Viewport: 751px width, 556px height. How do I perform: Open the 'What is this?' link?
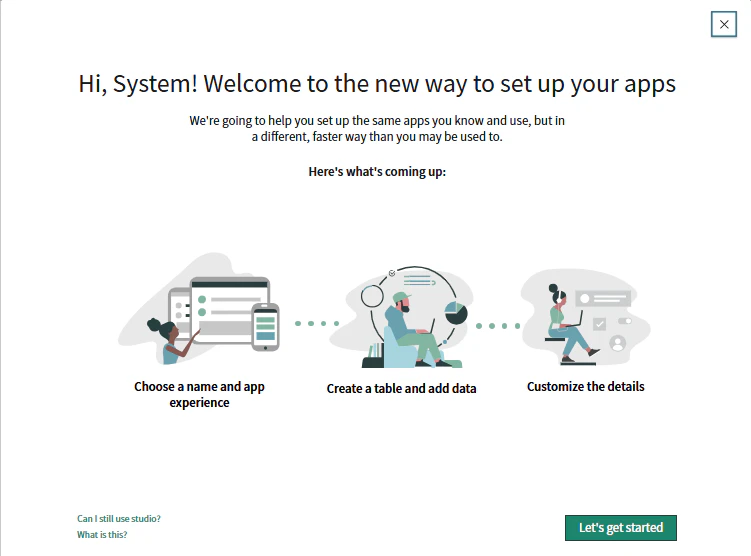[x=102, y=534]
